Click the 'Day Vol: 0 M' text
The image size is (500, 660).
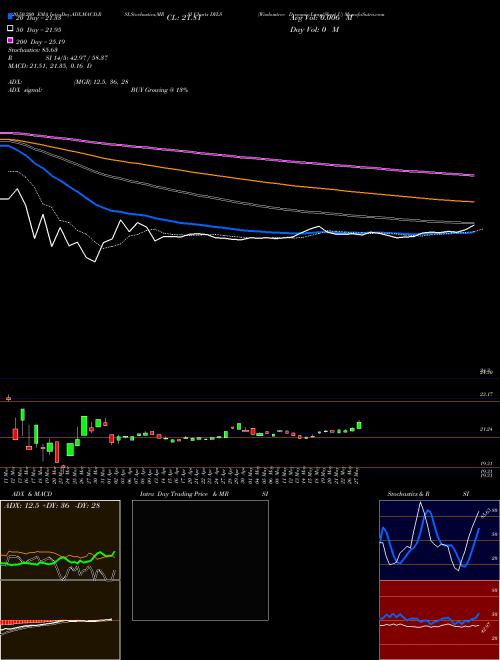pyautogui.click(x=314, y=30)
